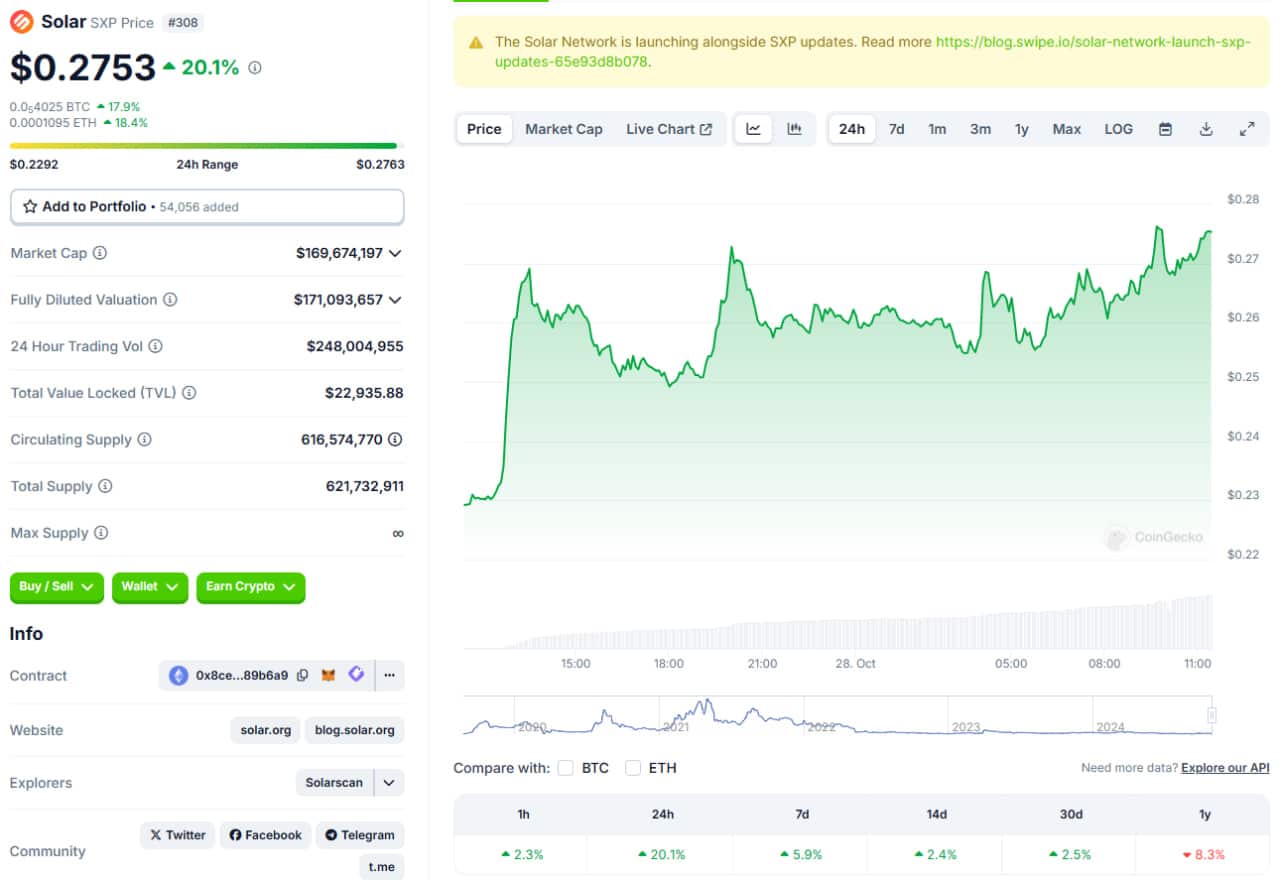
Task: Switch to the Market Cap chart tab
Action: (x=564, y=129)
